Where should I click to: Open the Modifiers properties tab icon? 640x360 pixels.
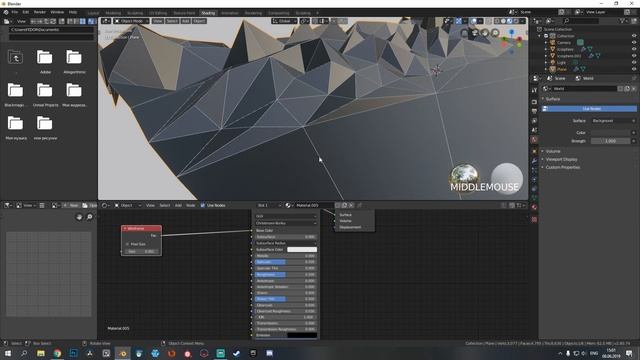click(534, 161)
